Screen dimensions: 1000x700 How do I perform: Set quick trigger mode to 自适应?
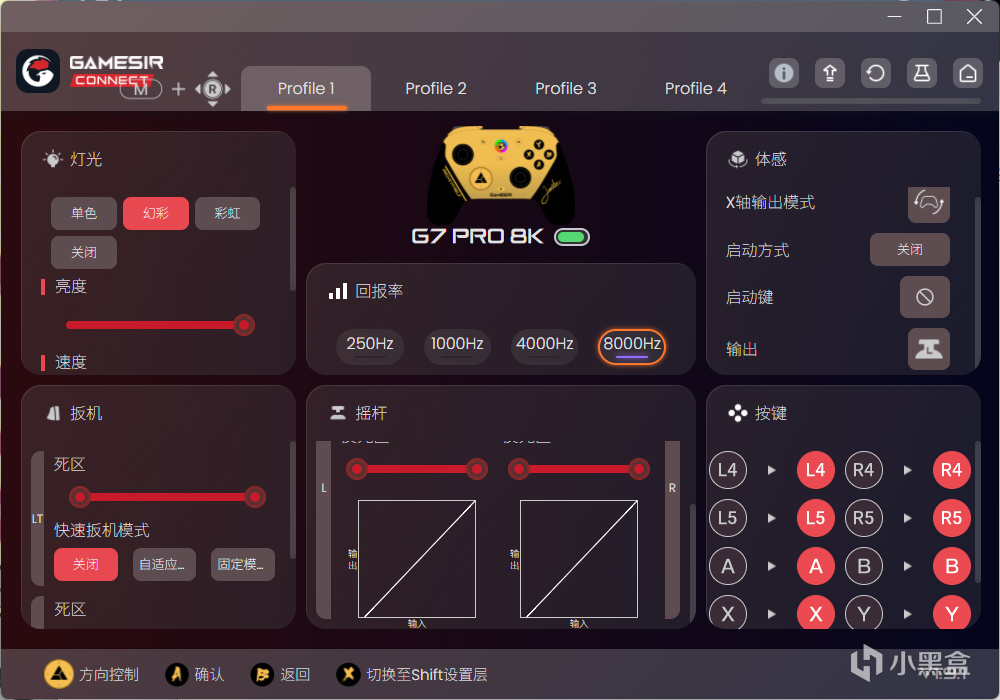[164, 564]
